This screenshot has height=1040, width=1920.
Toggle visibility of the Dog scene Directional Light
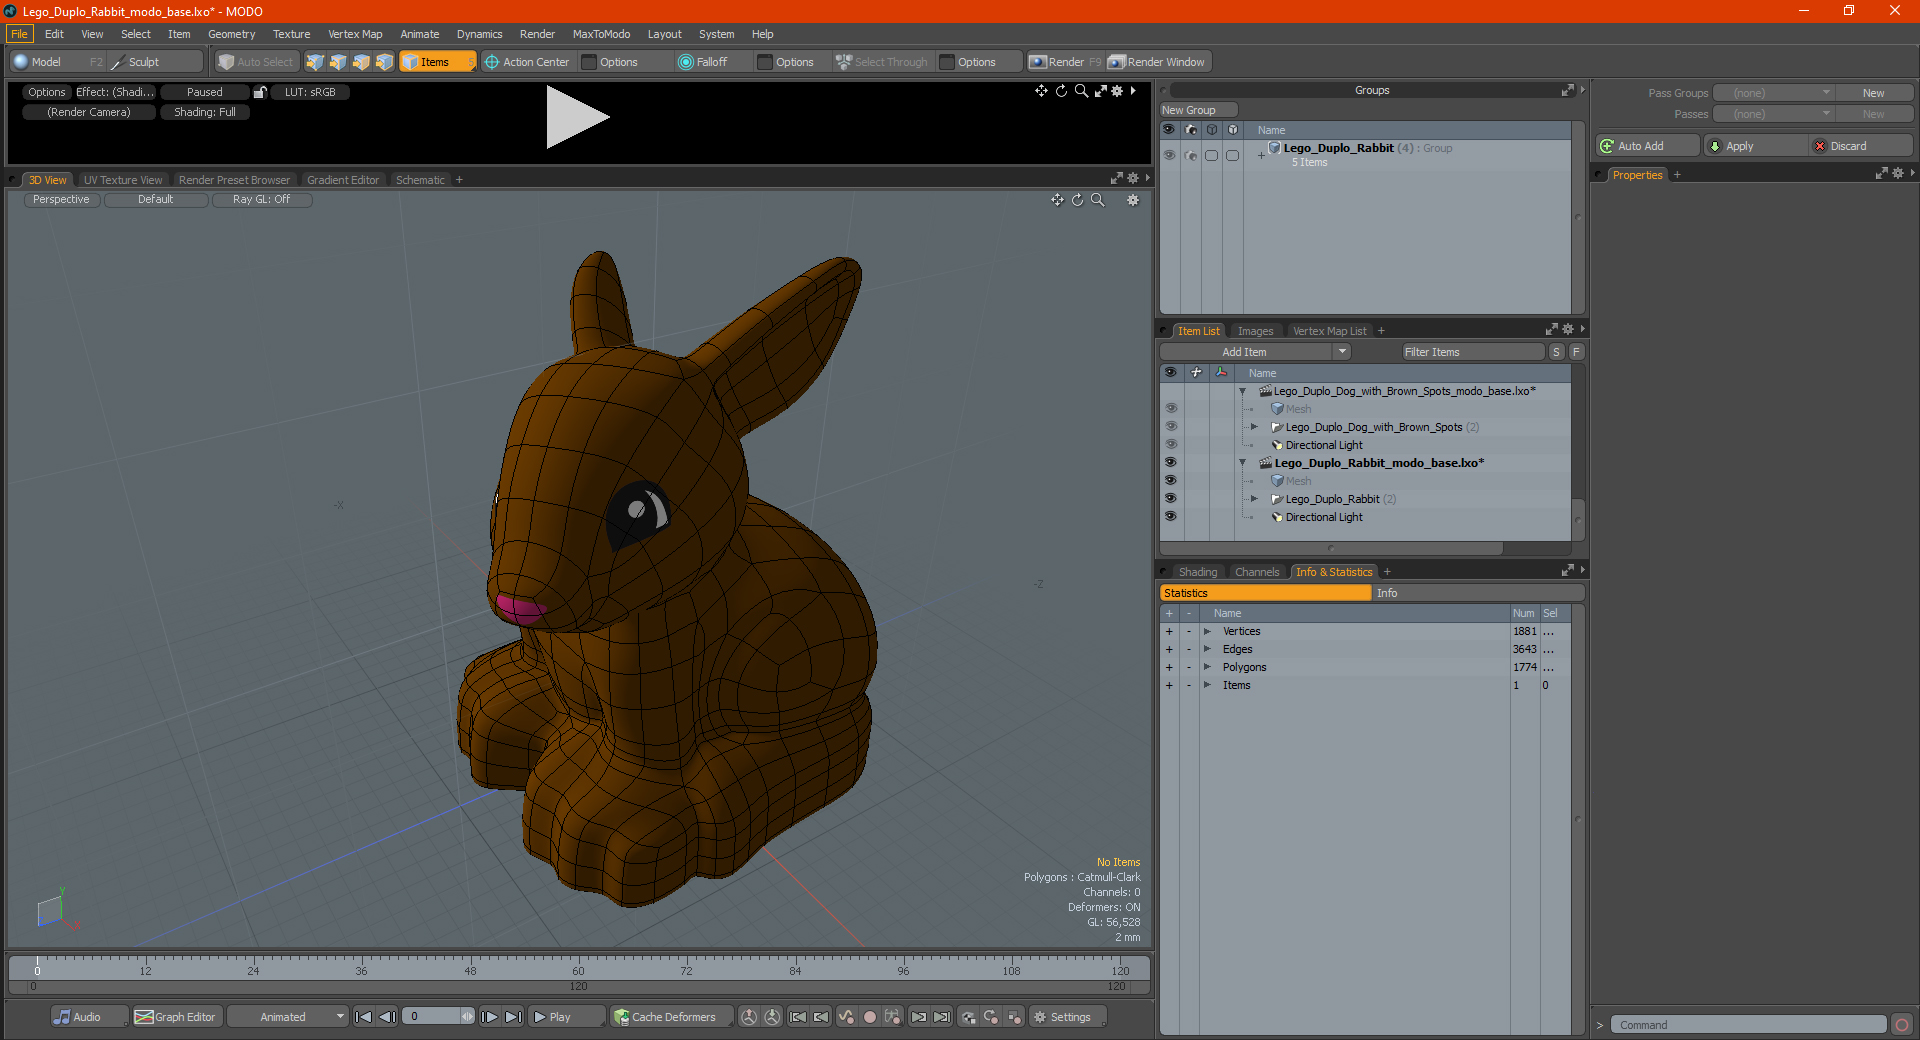[1170, 445]
